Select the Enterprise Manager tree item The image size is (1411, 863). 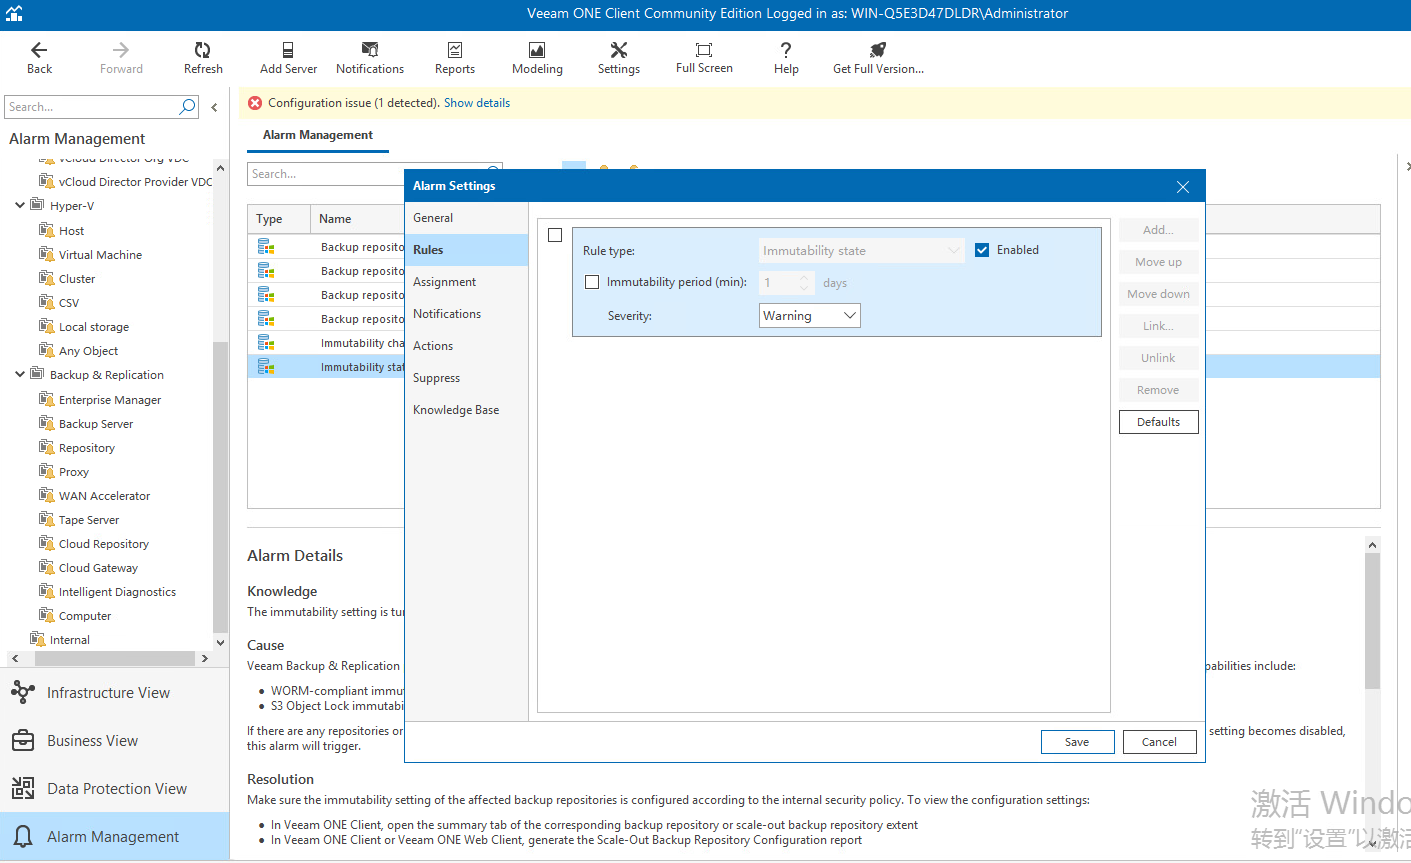110,399
